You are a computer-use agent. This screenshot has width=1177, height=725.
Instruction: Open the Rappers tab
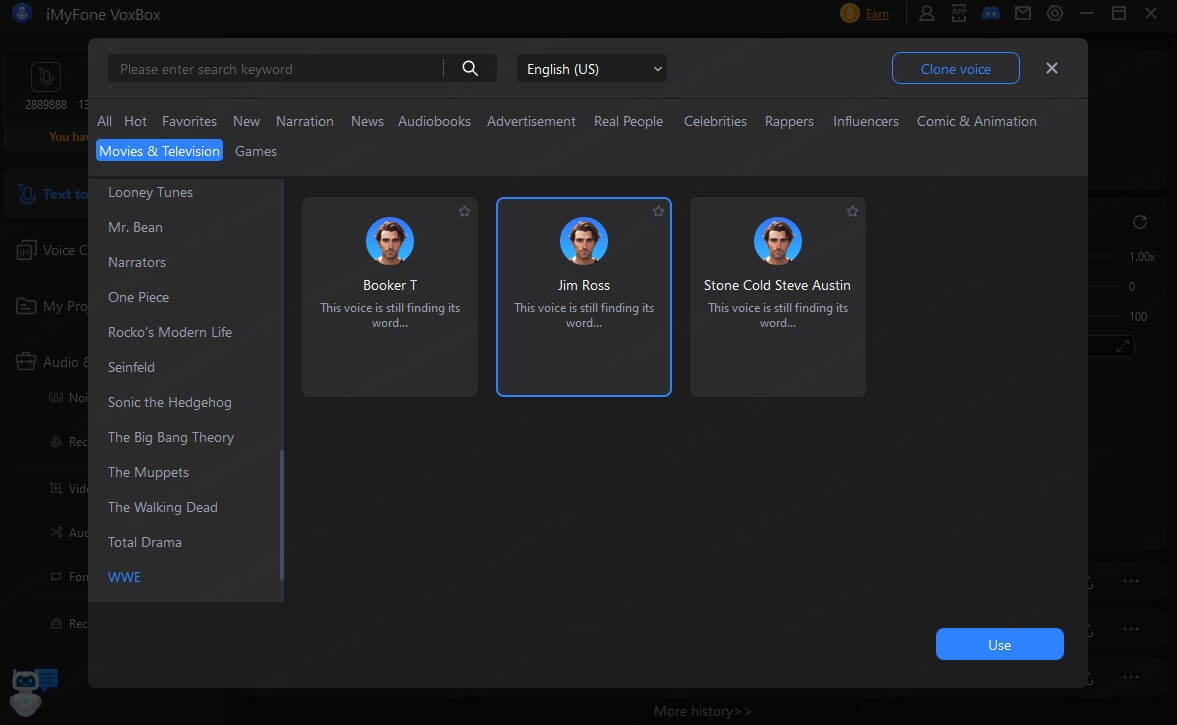(x=789, y=121)
